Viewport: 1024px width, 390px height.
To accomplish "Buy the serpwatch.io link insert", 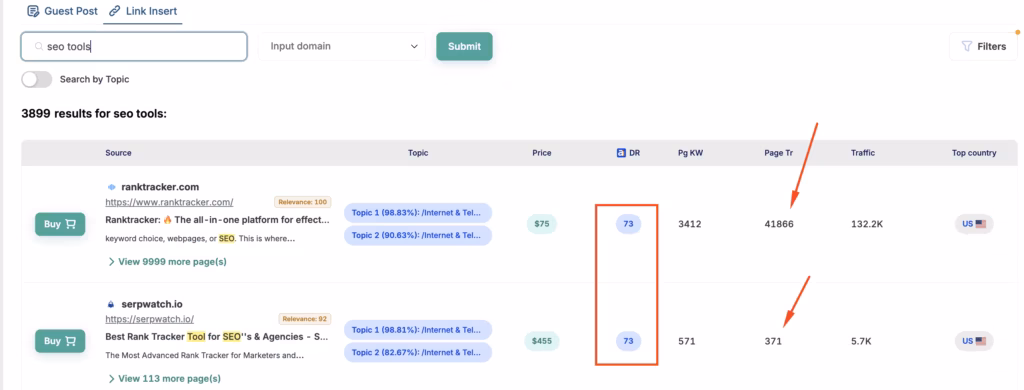I will pyautogui.click(x=60, y=341).
